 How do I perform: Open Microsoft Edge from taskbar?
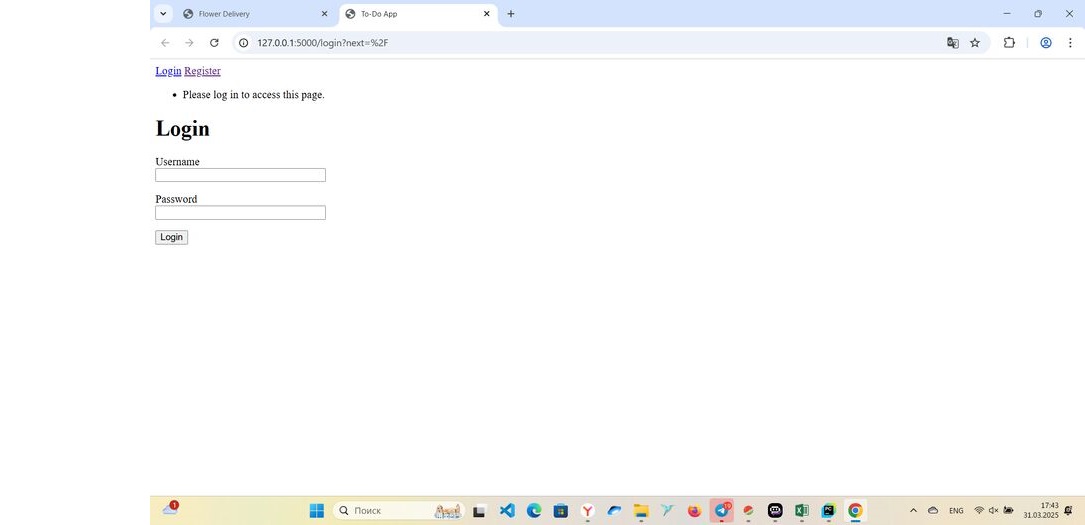pyautogui.click(x=534, y=510)
